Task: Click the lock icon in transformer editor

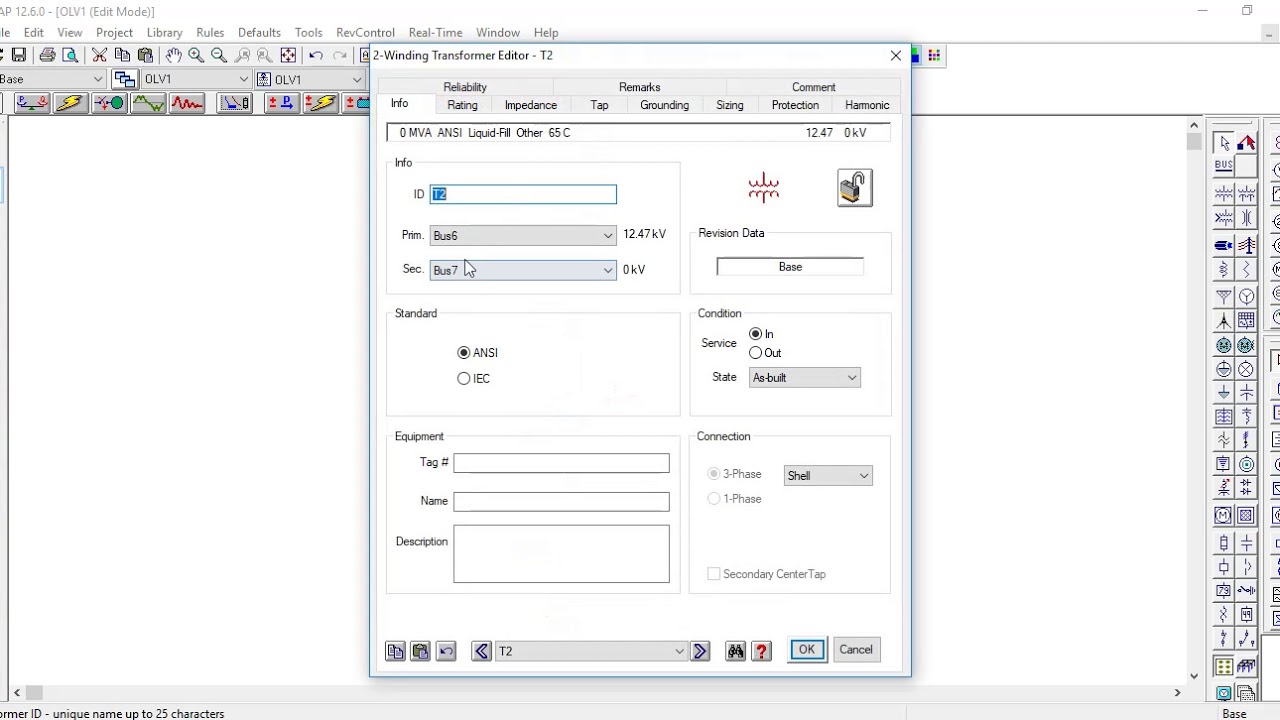Action: [x=855, y=188]
